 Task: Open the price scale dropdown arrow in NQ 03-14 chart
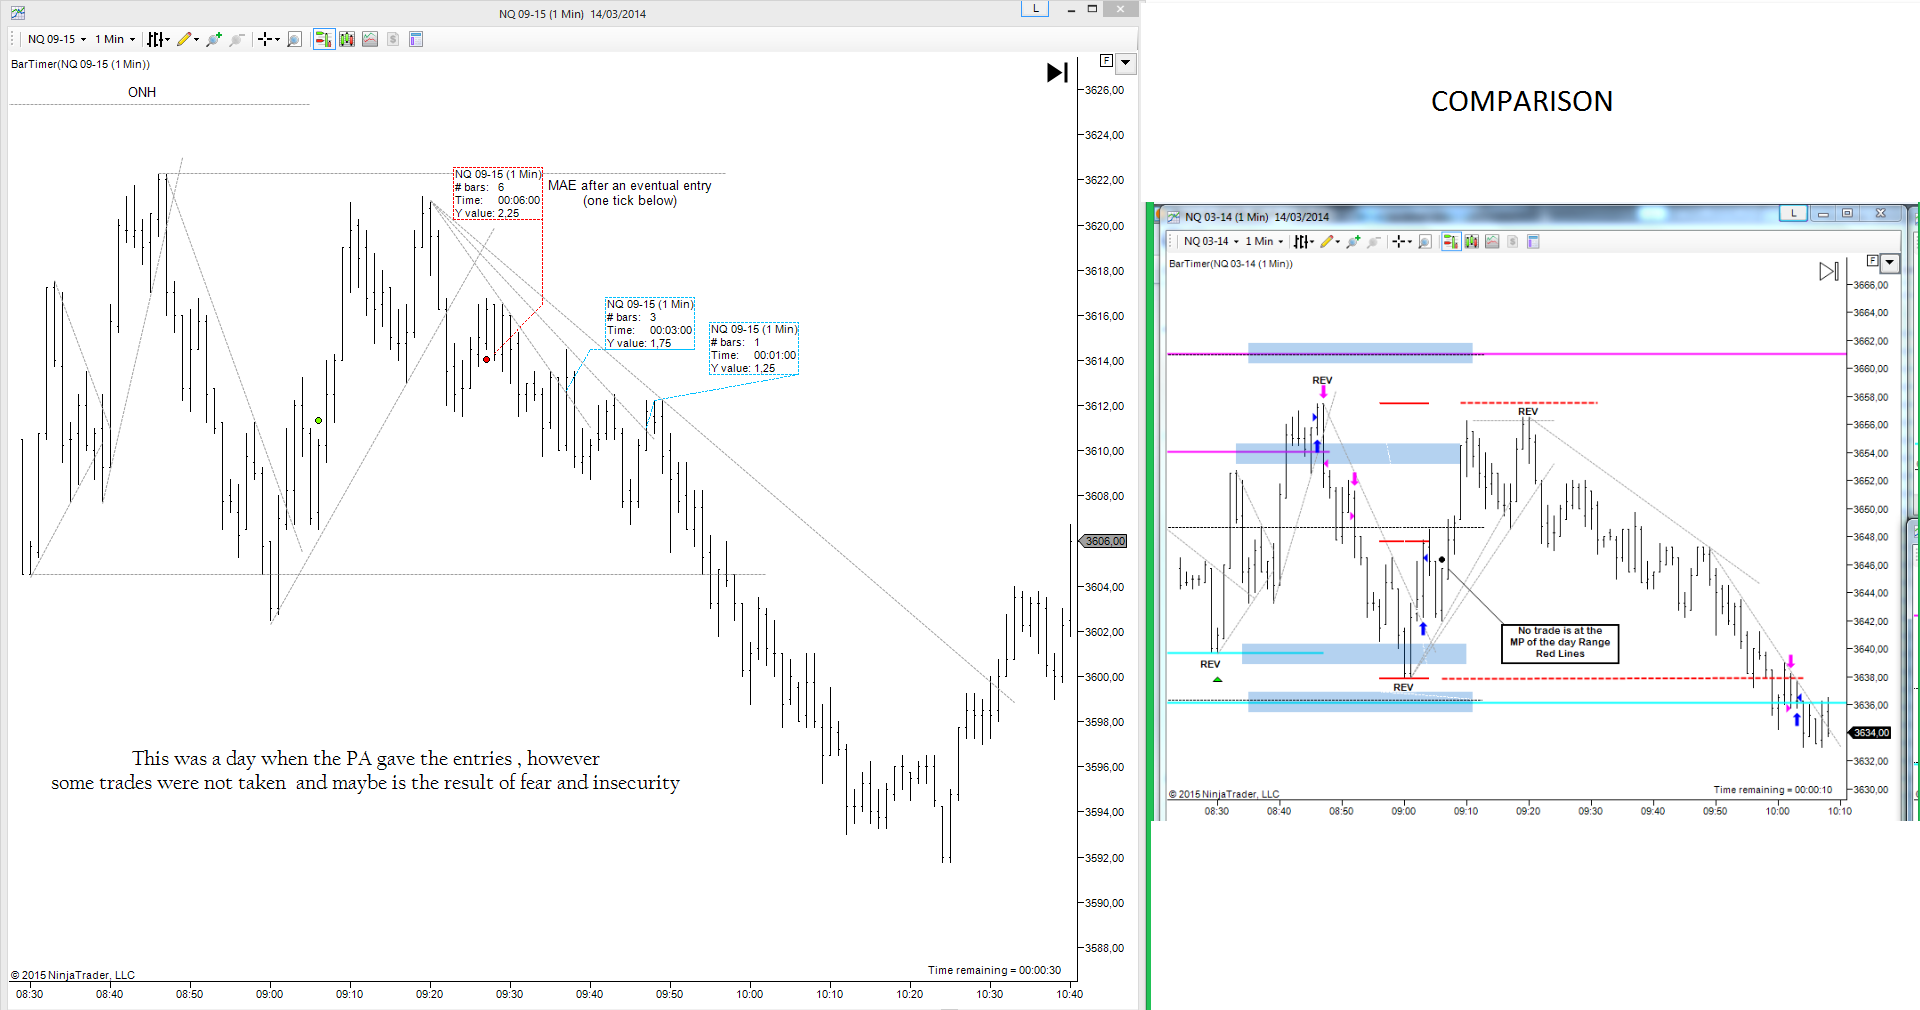[x=1889, y=263]
